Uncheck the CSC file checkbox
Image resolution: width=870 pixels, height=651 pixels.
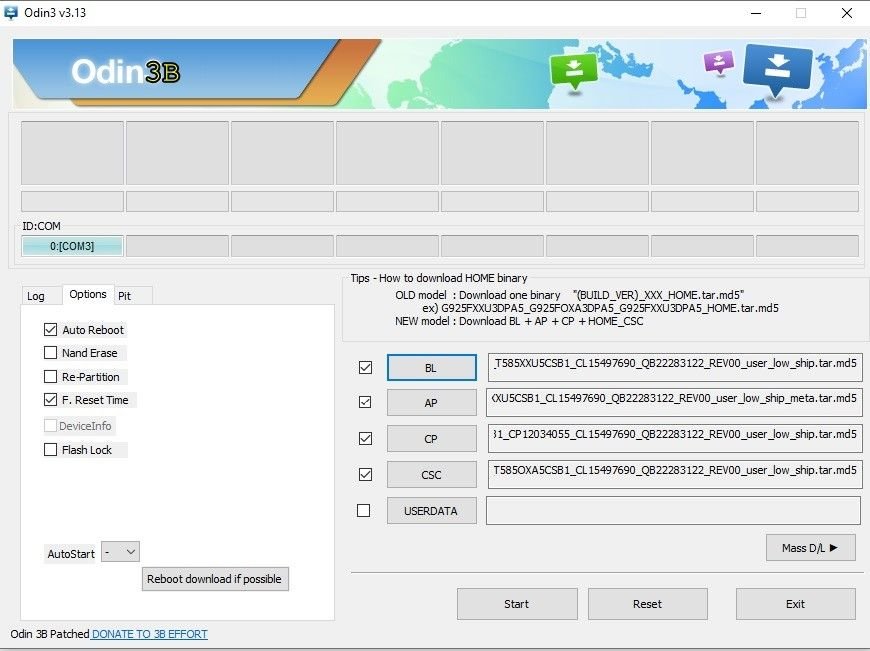[x=365, y=475]
